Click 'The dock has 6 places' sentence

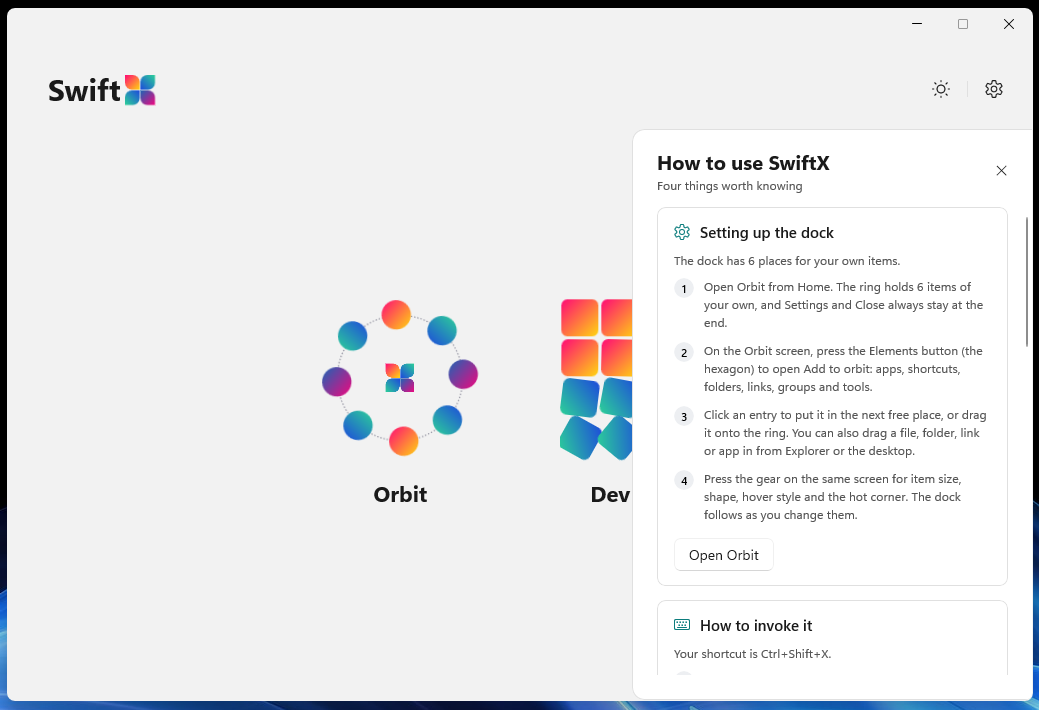787,261
